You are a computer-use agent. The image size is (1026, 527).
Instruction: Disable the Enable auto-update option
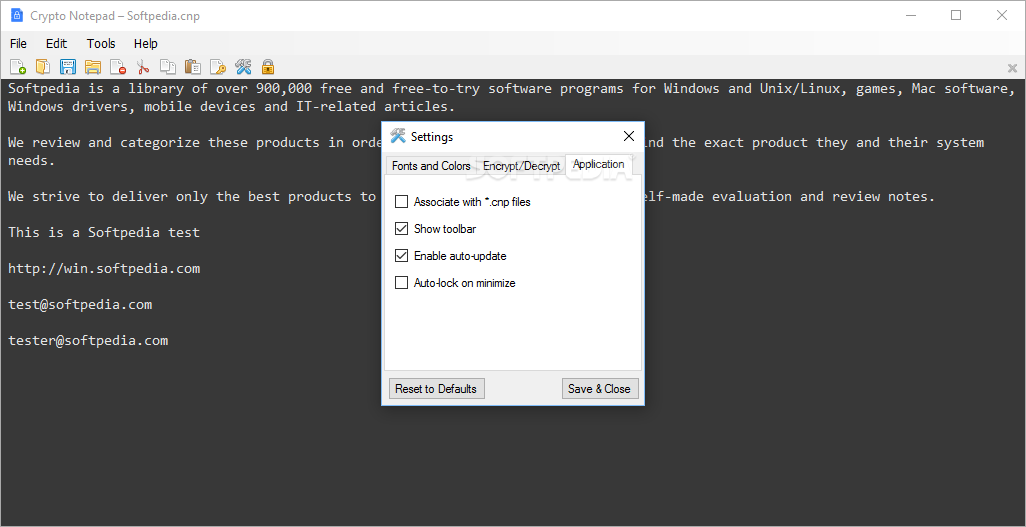[401, 256]
